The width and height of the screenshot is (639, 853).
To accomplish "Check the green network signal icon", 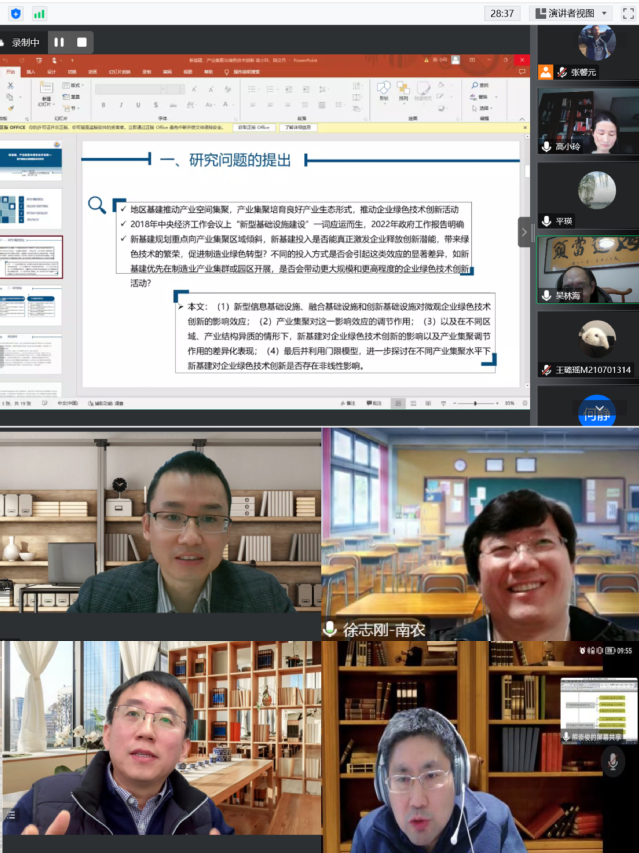I will pyautogui.click(x=39, y=13).
